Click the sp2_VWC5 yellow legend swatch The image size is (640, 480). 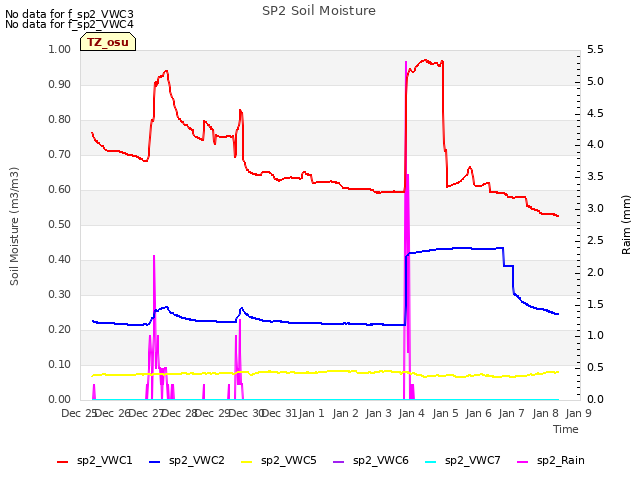247,462
